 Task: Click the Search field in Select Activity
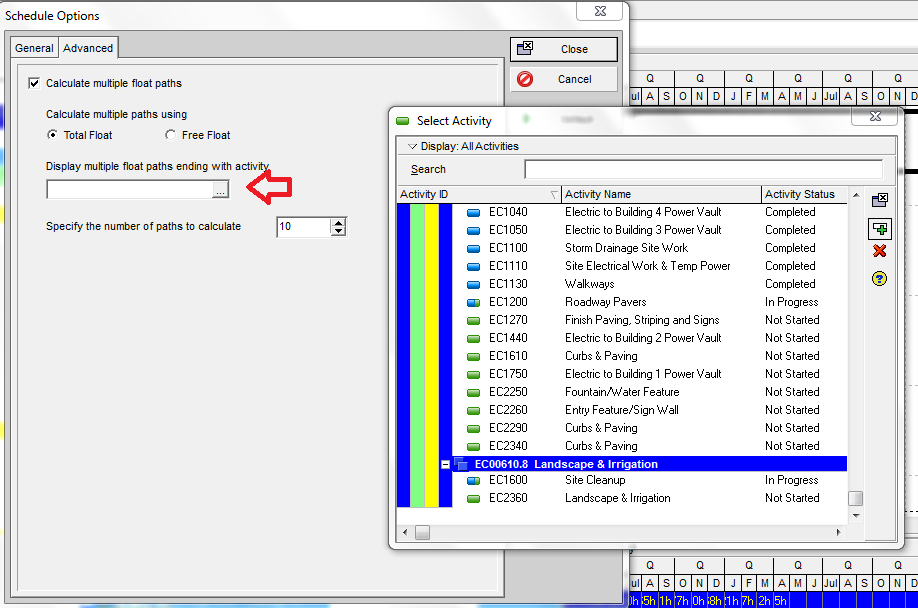coord(703,169)
